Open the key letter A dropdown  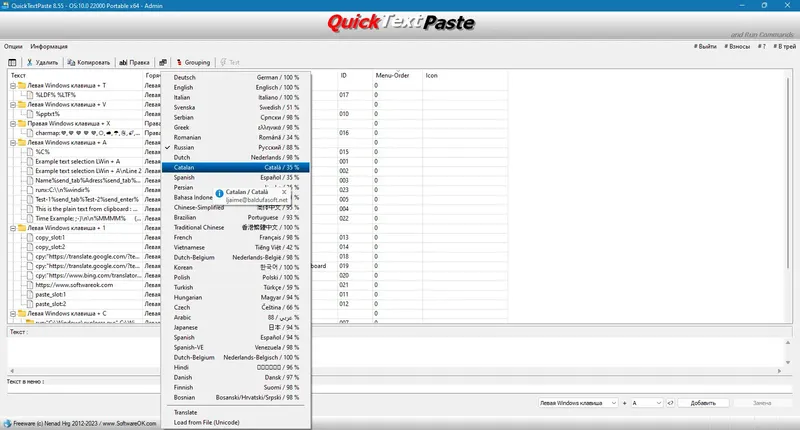[646, 403]
